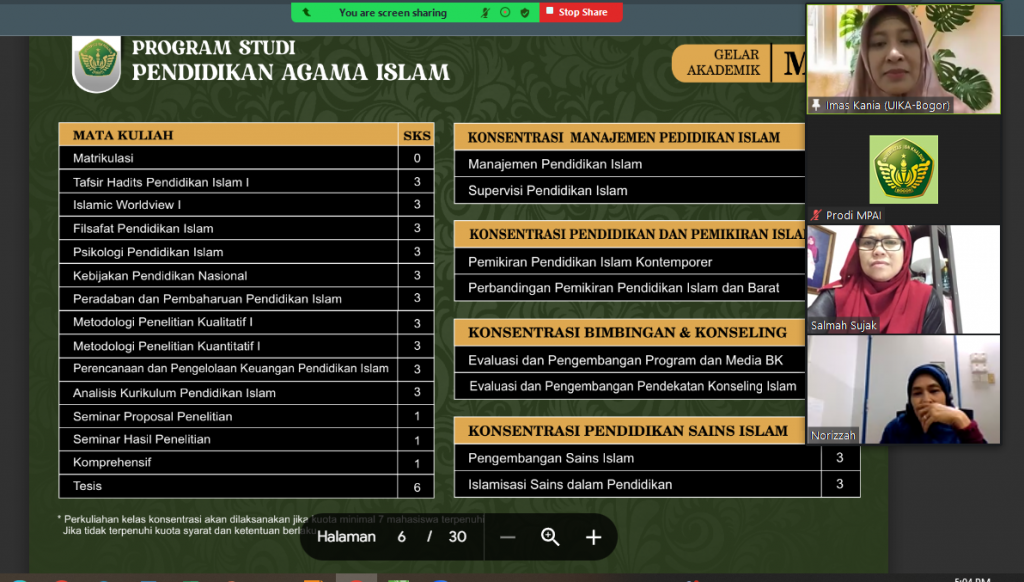Click the muted microphone icon in sharing bar
The width and height of the screenshot is (1024, 582).
pos(485,12)
